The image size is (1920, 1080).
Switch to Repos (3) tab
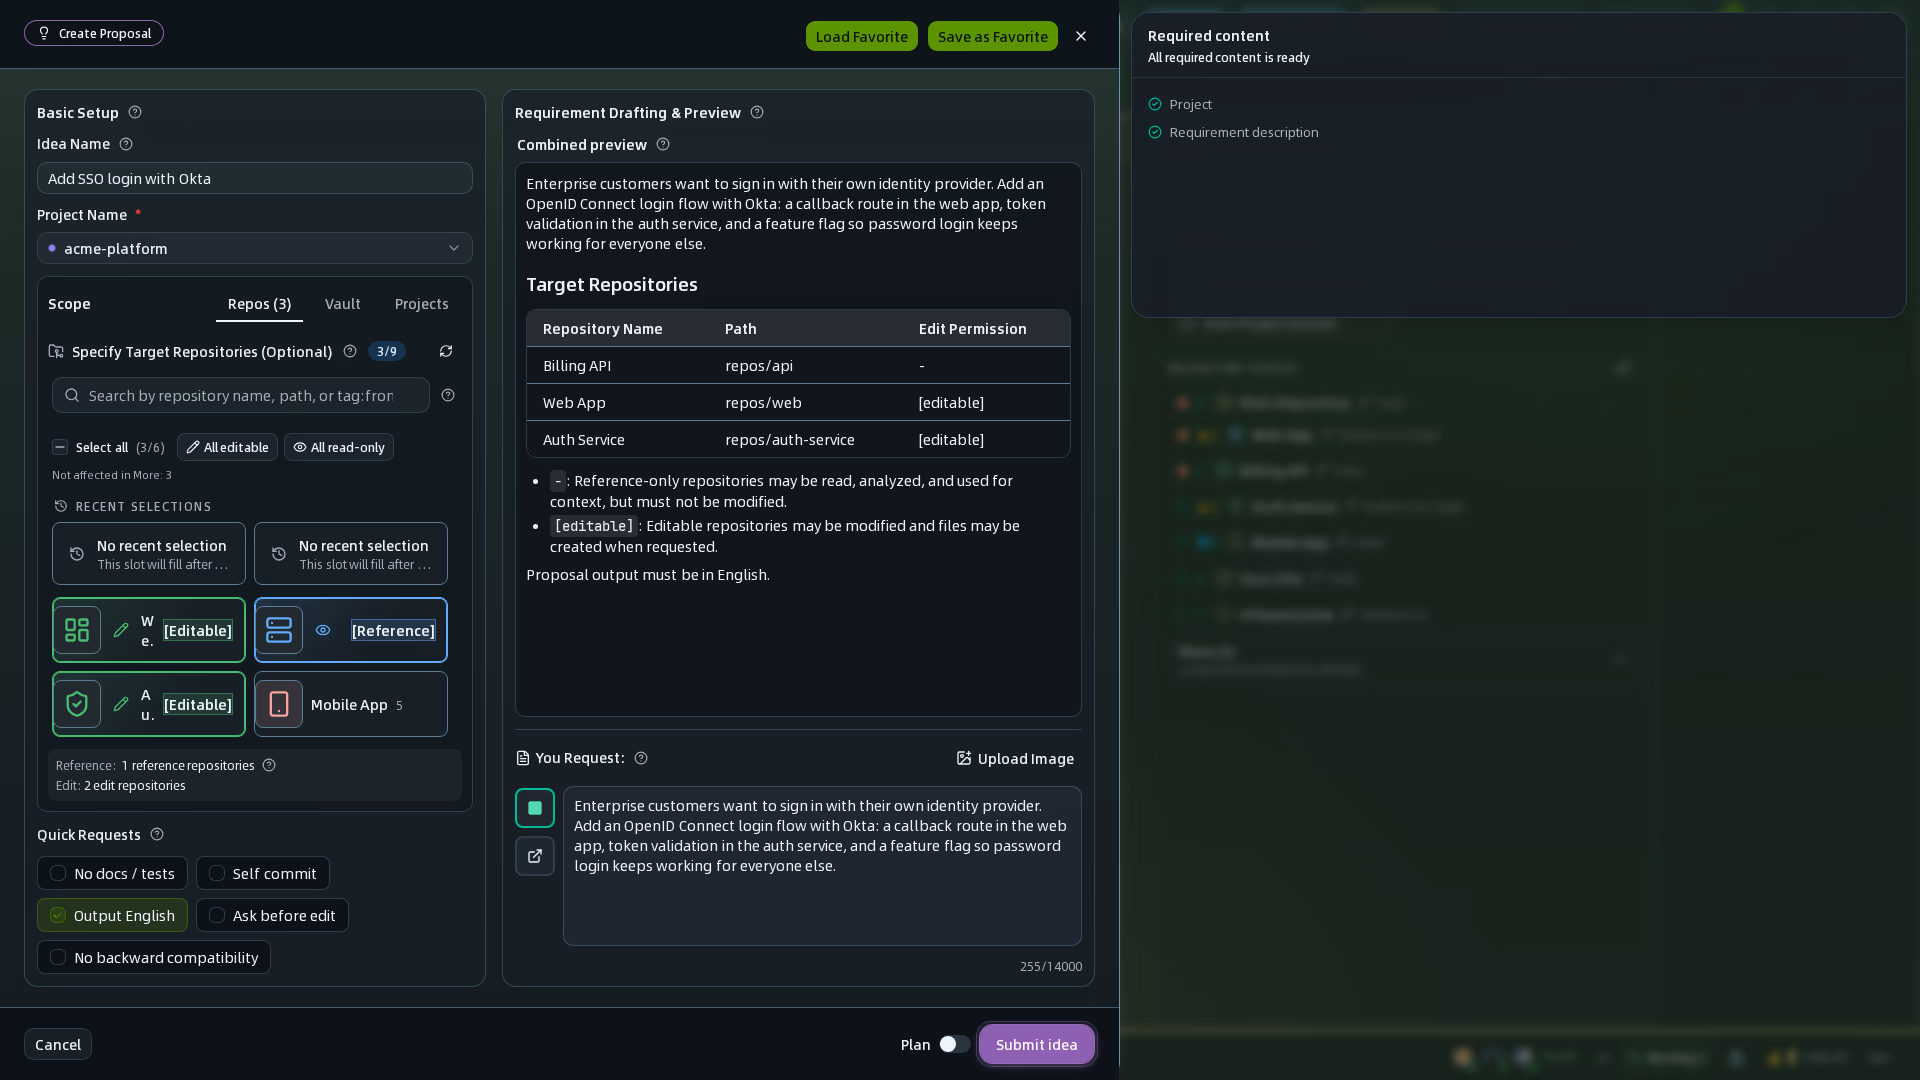pos(259,304)
